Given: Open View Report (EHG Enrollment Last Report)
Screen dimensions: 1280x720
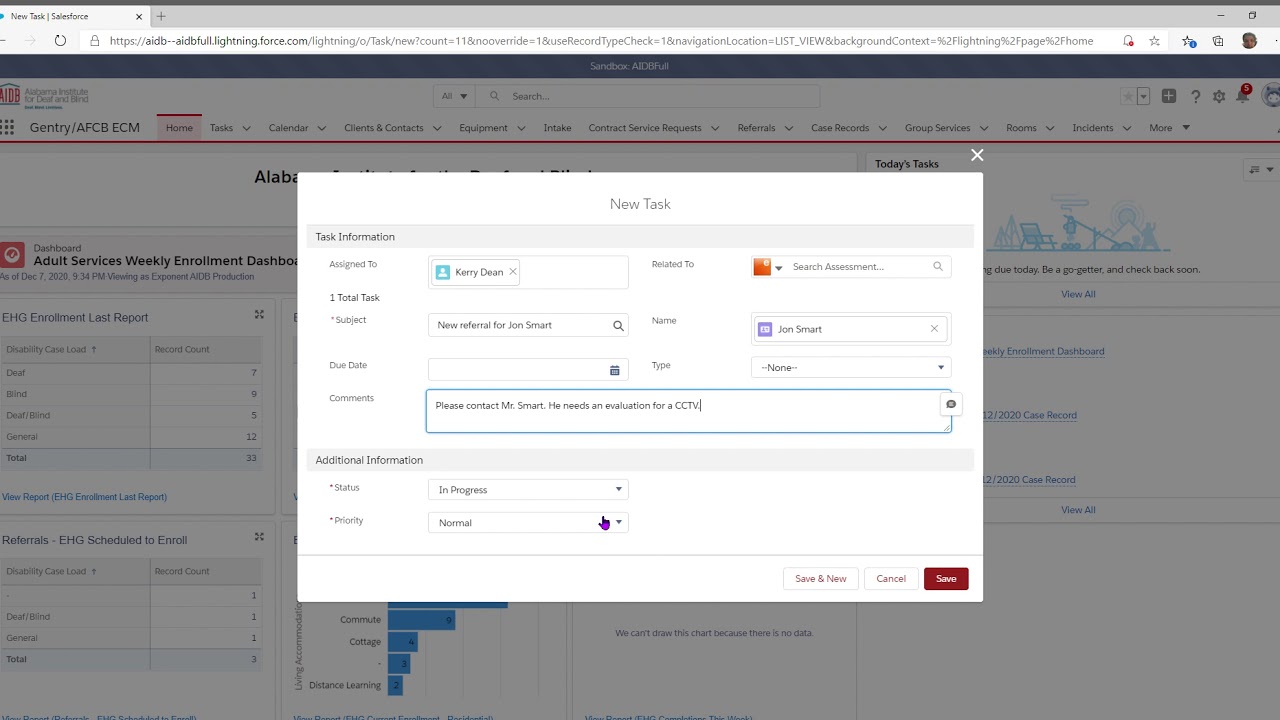Looking at the screenshot, I should (x=84, y=497).
